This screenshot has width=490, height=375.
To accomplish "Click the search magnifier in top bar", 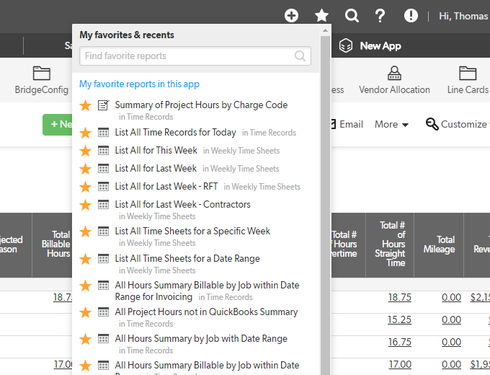I will (x=352, y=15).
